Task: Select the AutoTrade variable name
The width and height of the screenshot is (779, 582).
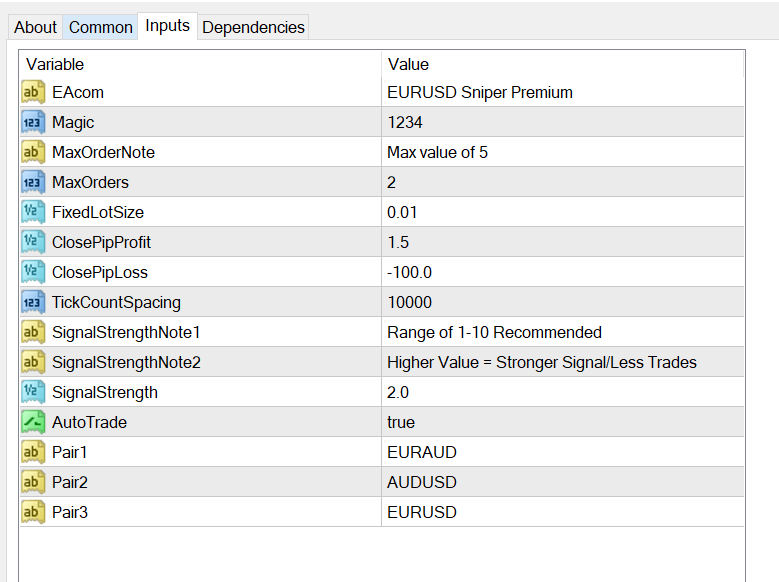Action: coord(89,422)
